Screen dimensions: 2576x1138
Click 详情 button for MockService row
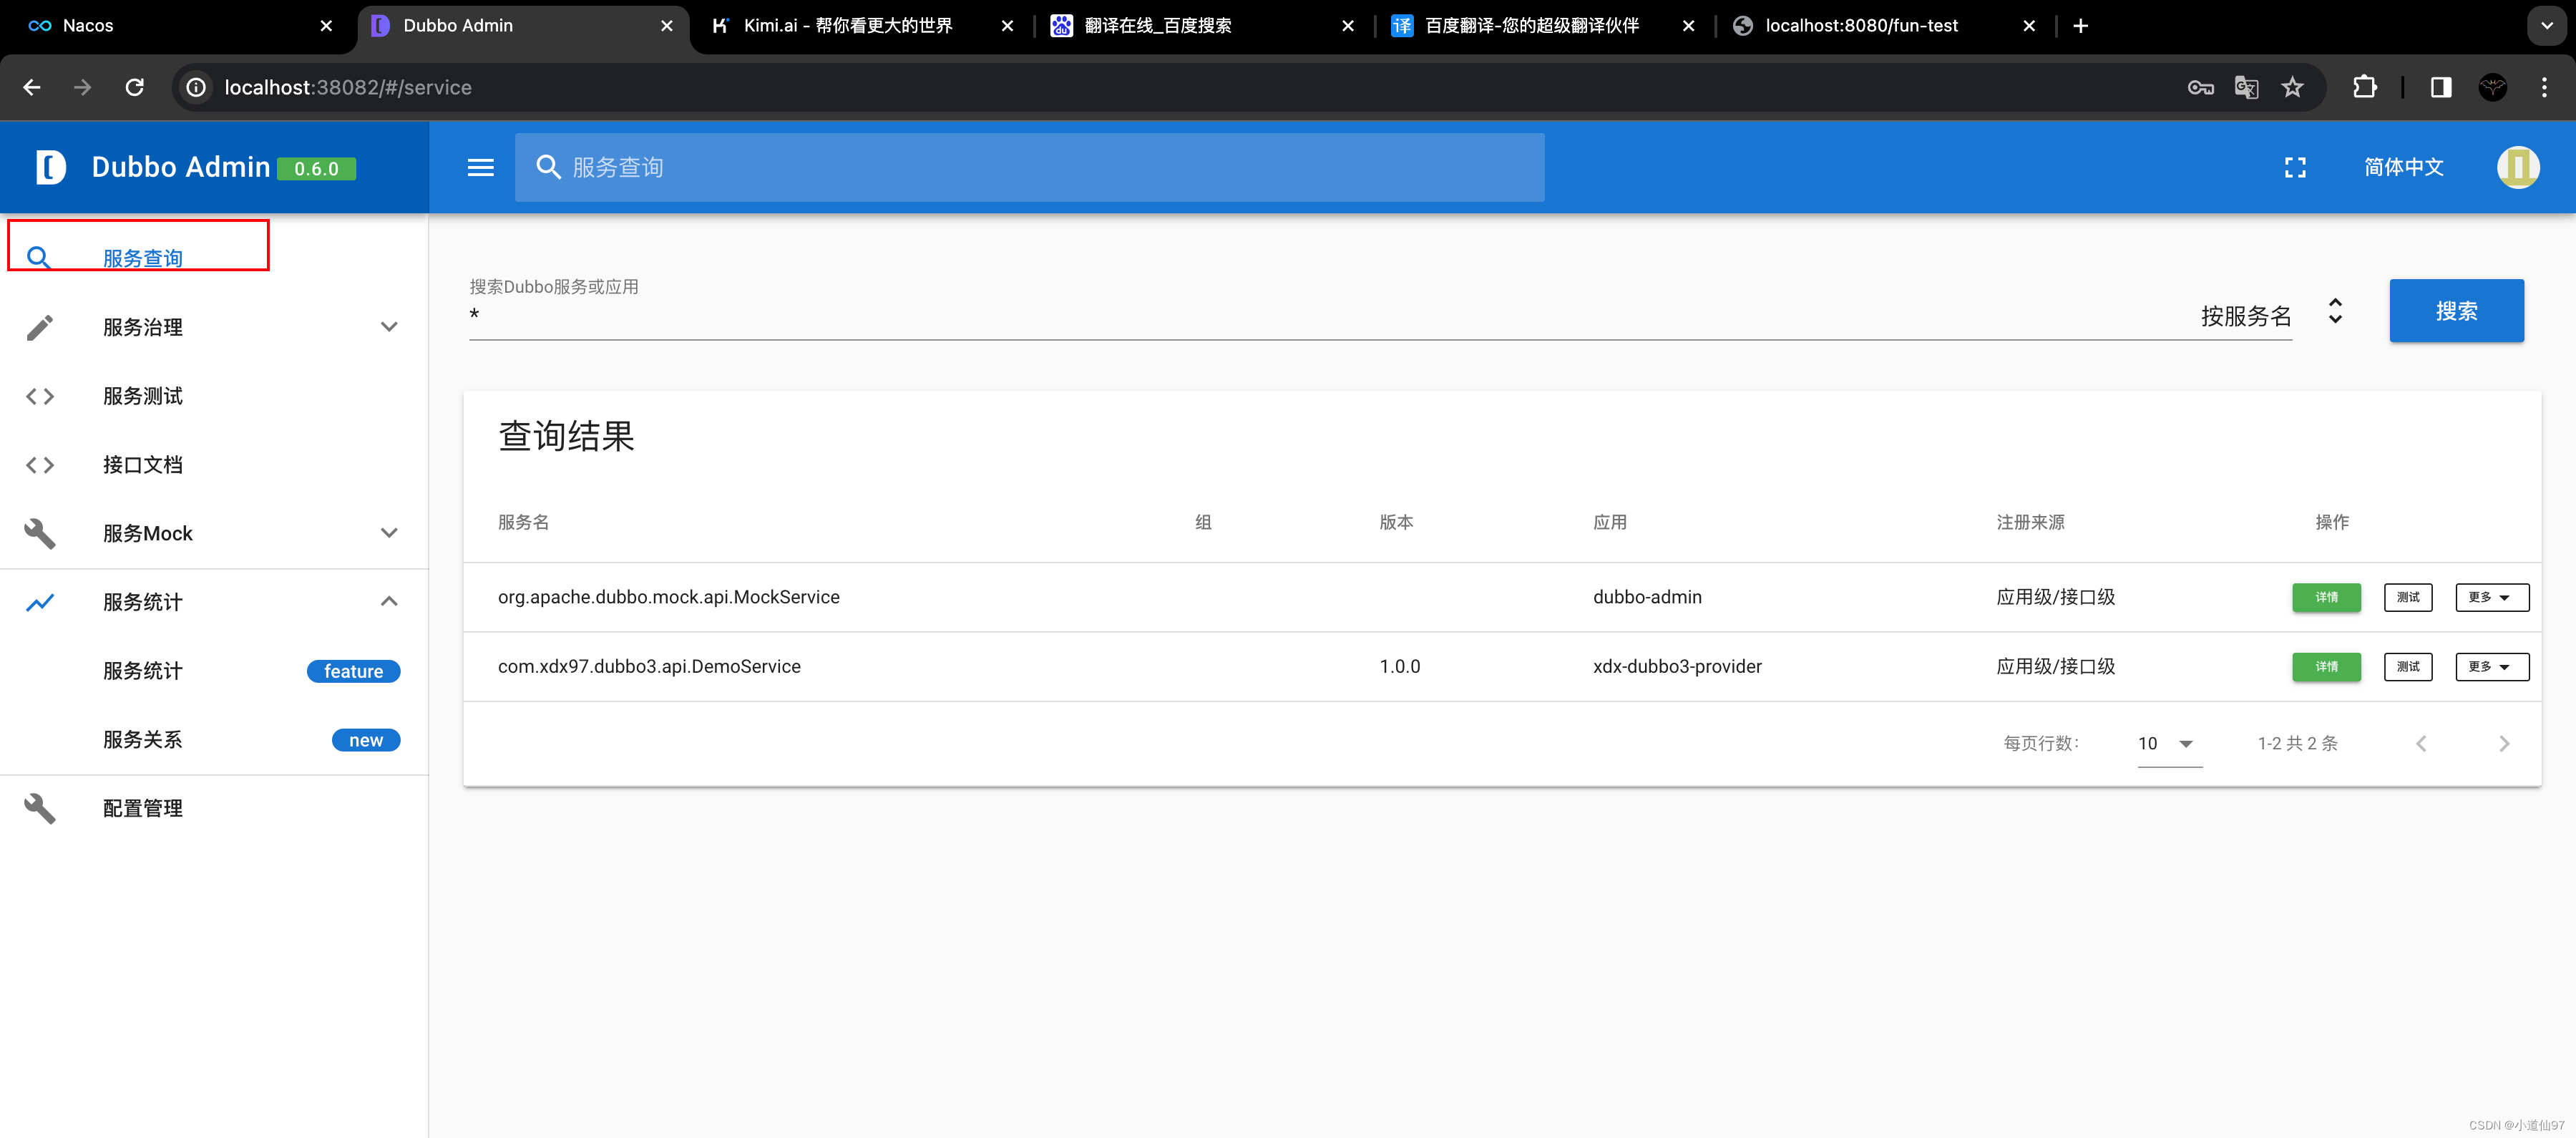[x=2326, y=597]
